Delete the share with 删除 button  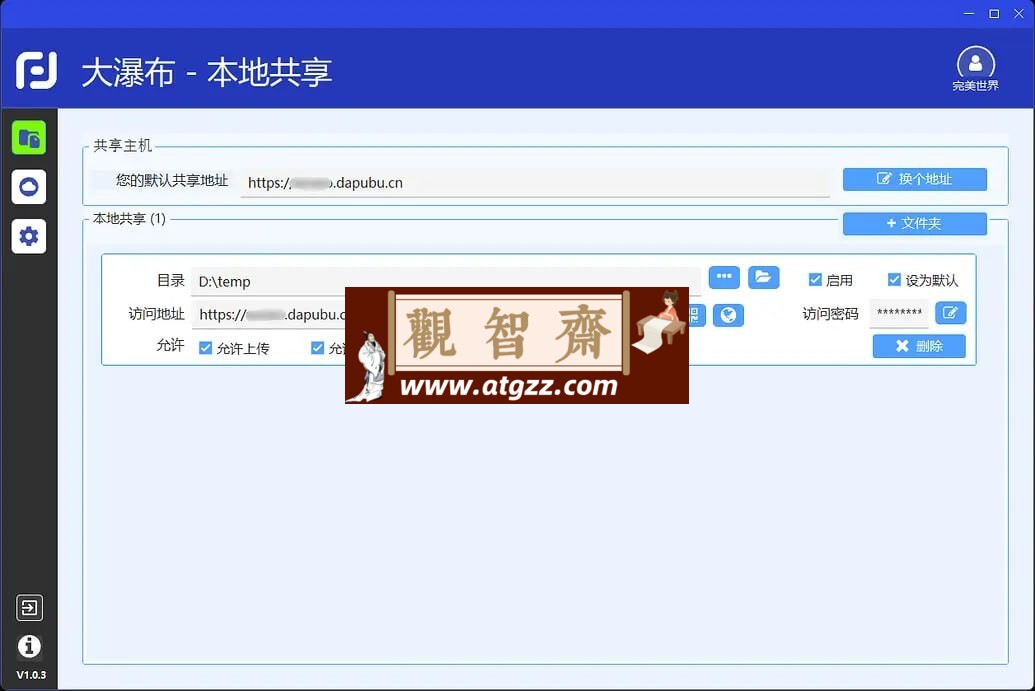pyautogui.click(x=919, y=346)
